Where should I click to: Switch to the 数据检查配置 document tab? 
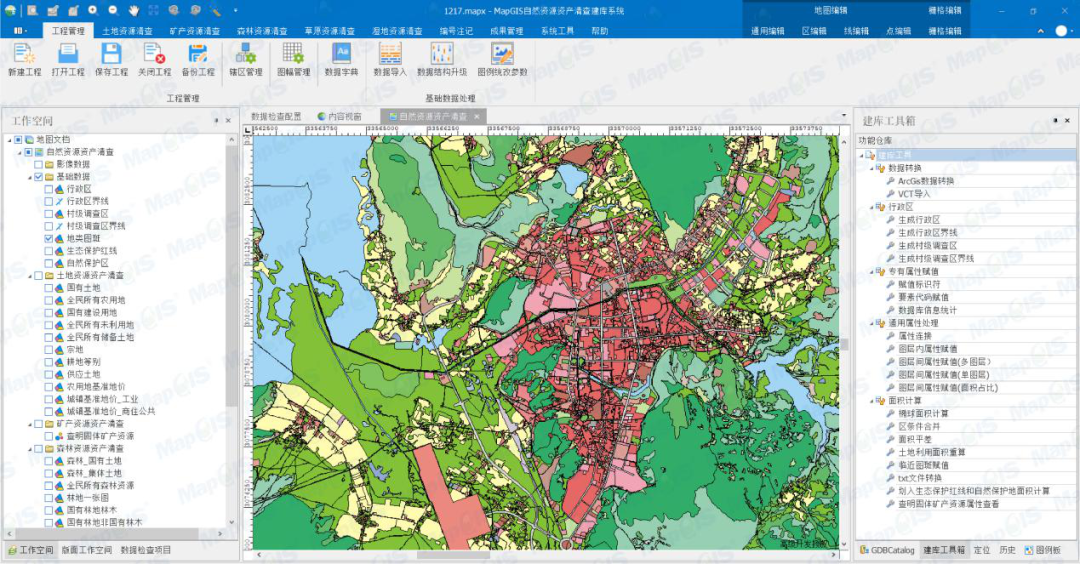tap(276, 116)
